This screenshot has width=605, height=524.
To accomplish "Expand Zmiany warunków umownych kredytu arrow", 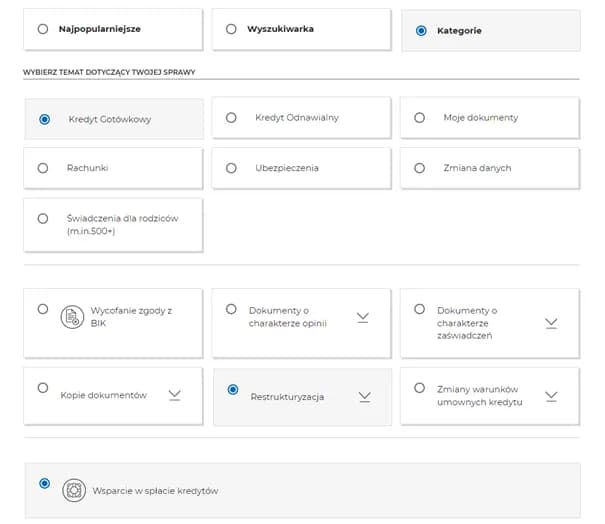I will click(551, 395).
